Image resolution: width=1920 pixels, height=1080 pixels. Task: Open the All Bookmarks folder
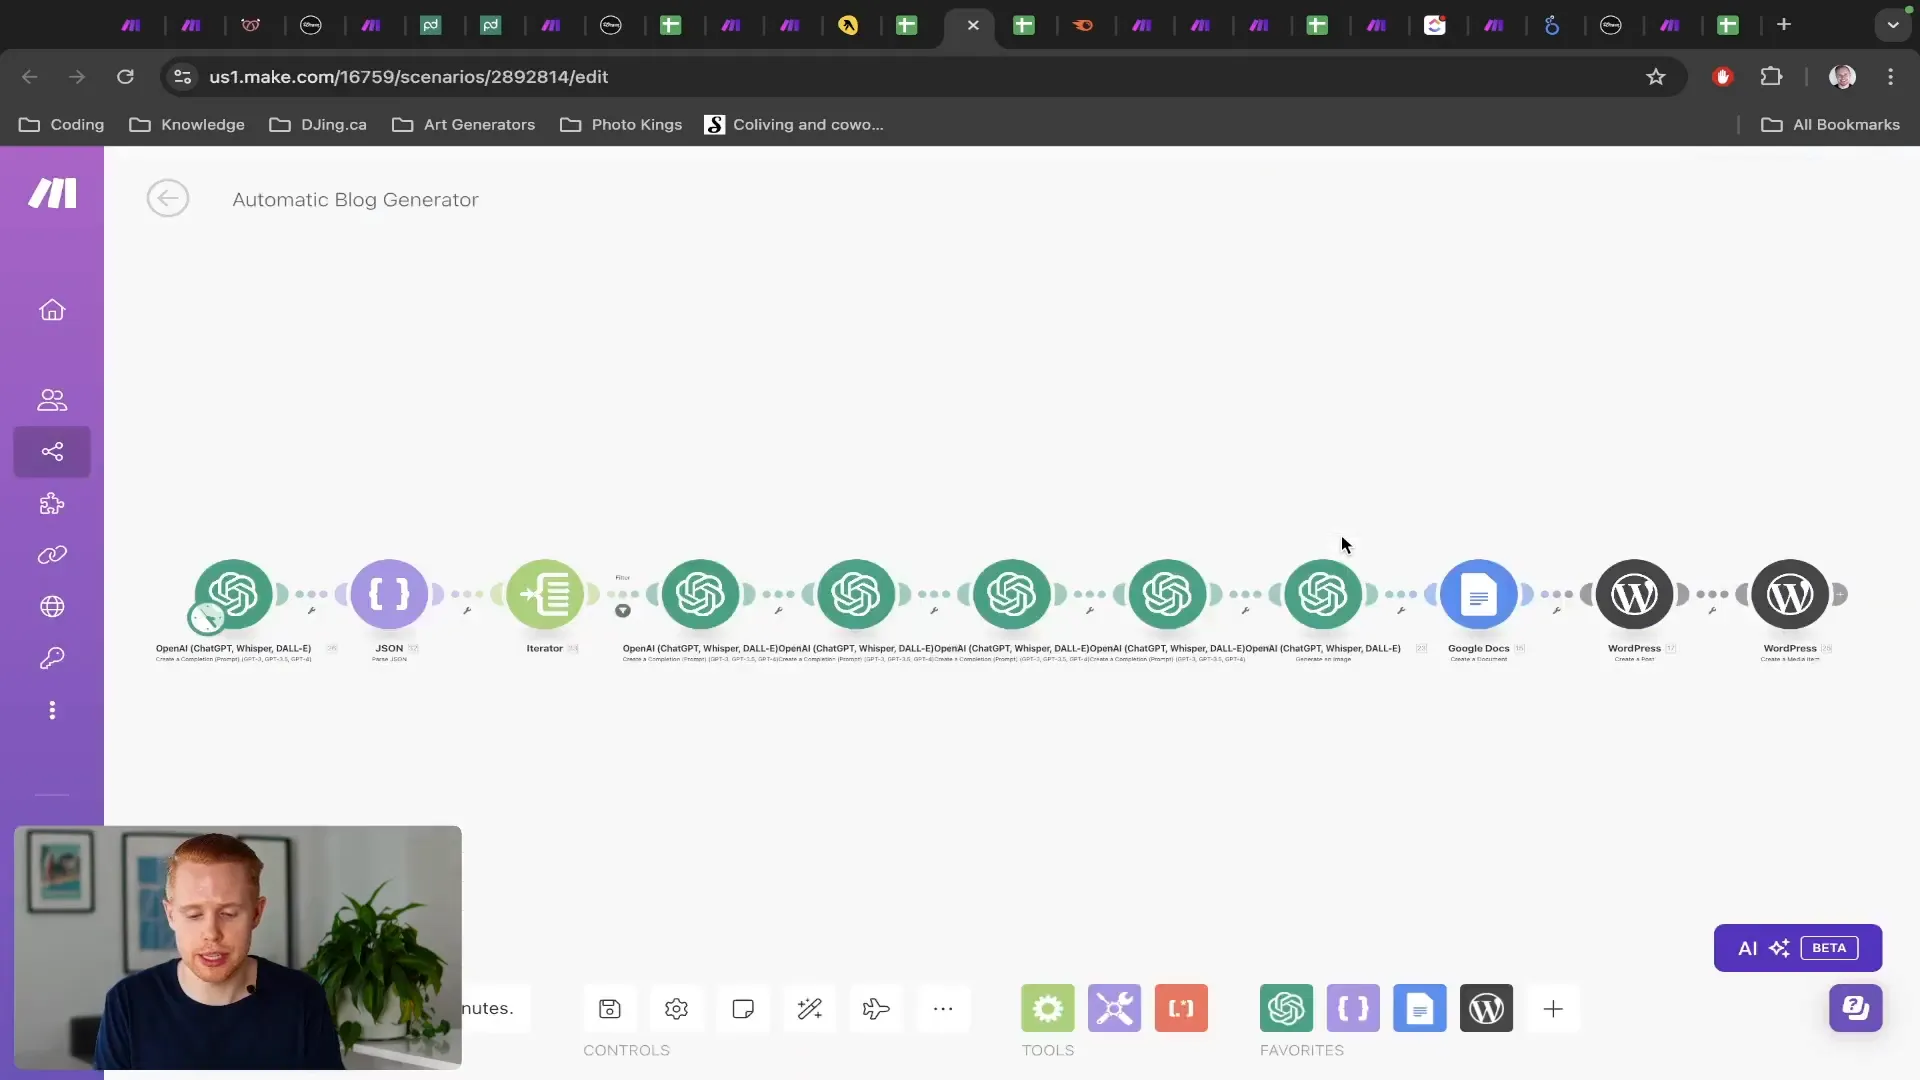point(1830,125)
